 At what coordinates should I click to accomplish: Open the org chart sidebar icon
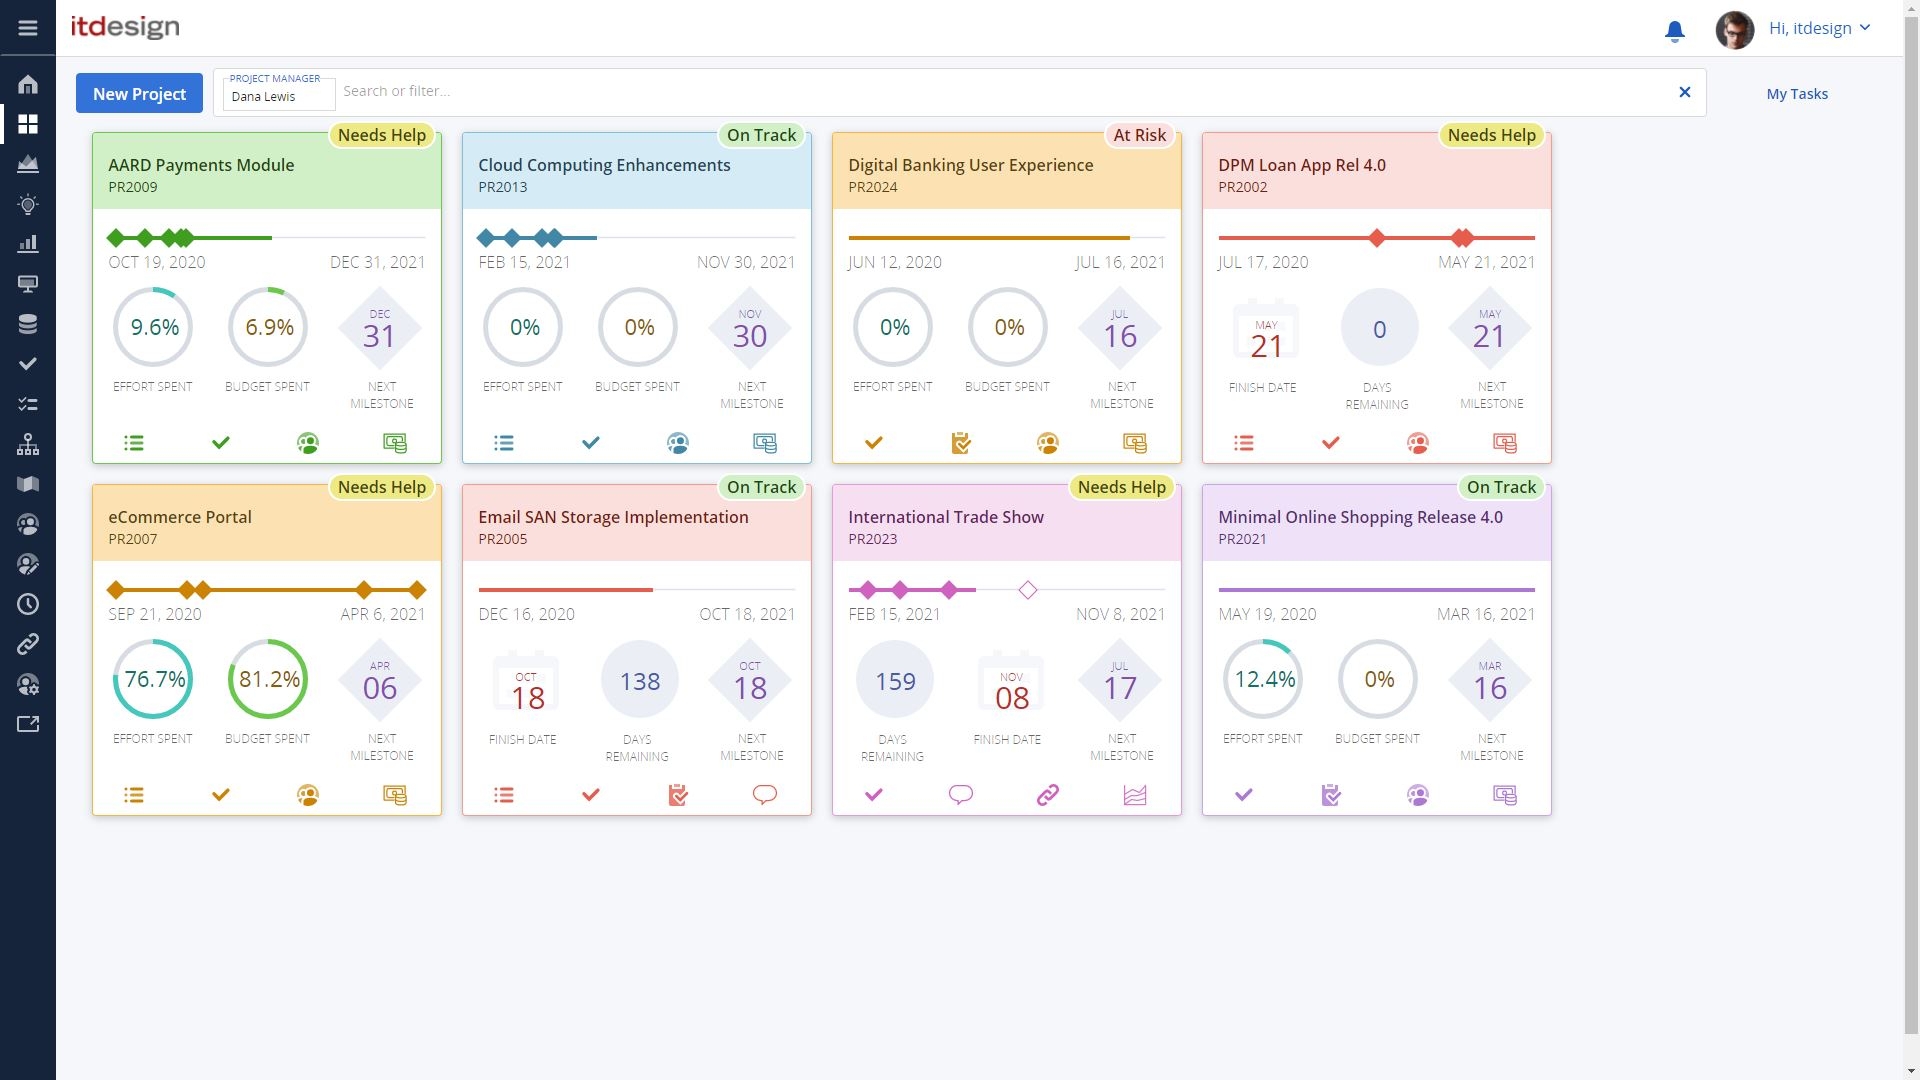tap(28, 444)
